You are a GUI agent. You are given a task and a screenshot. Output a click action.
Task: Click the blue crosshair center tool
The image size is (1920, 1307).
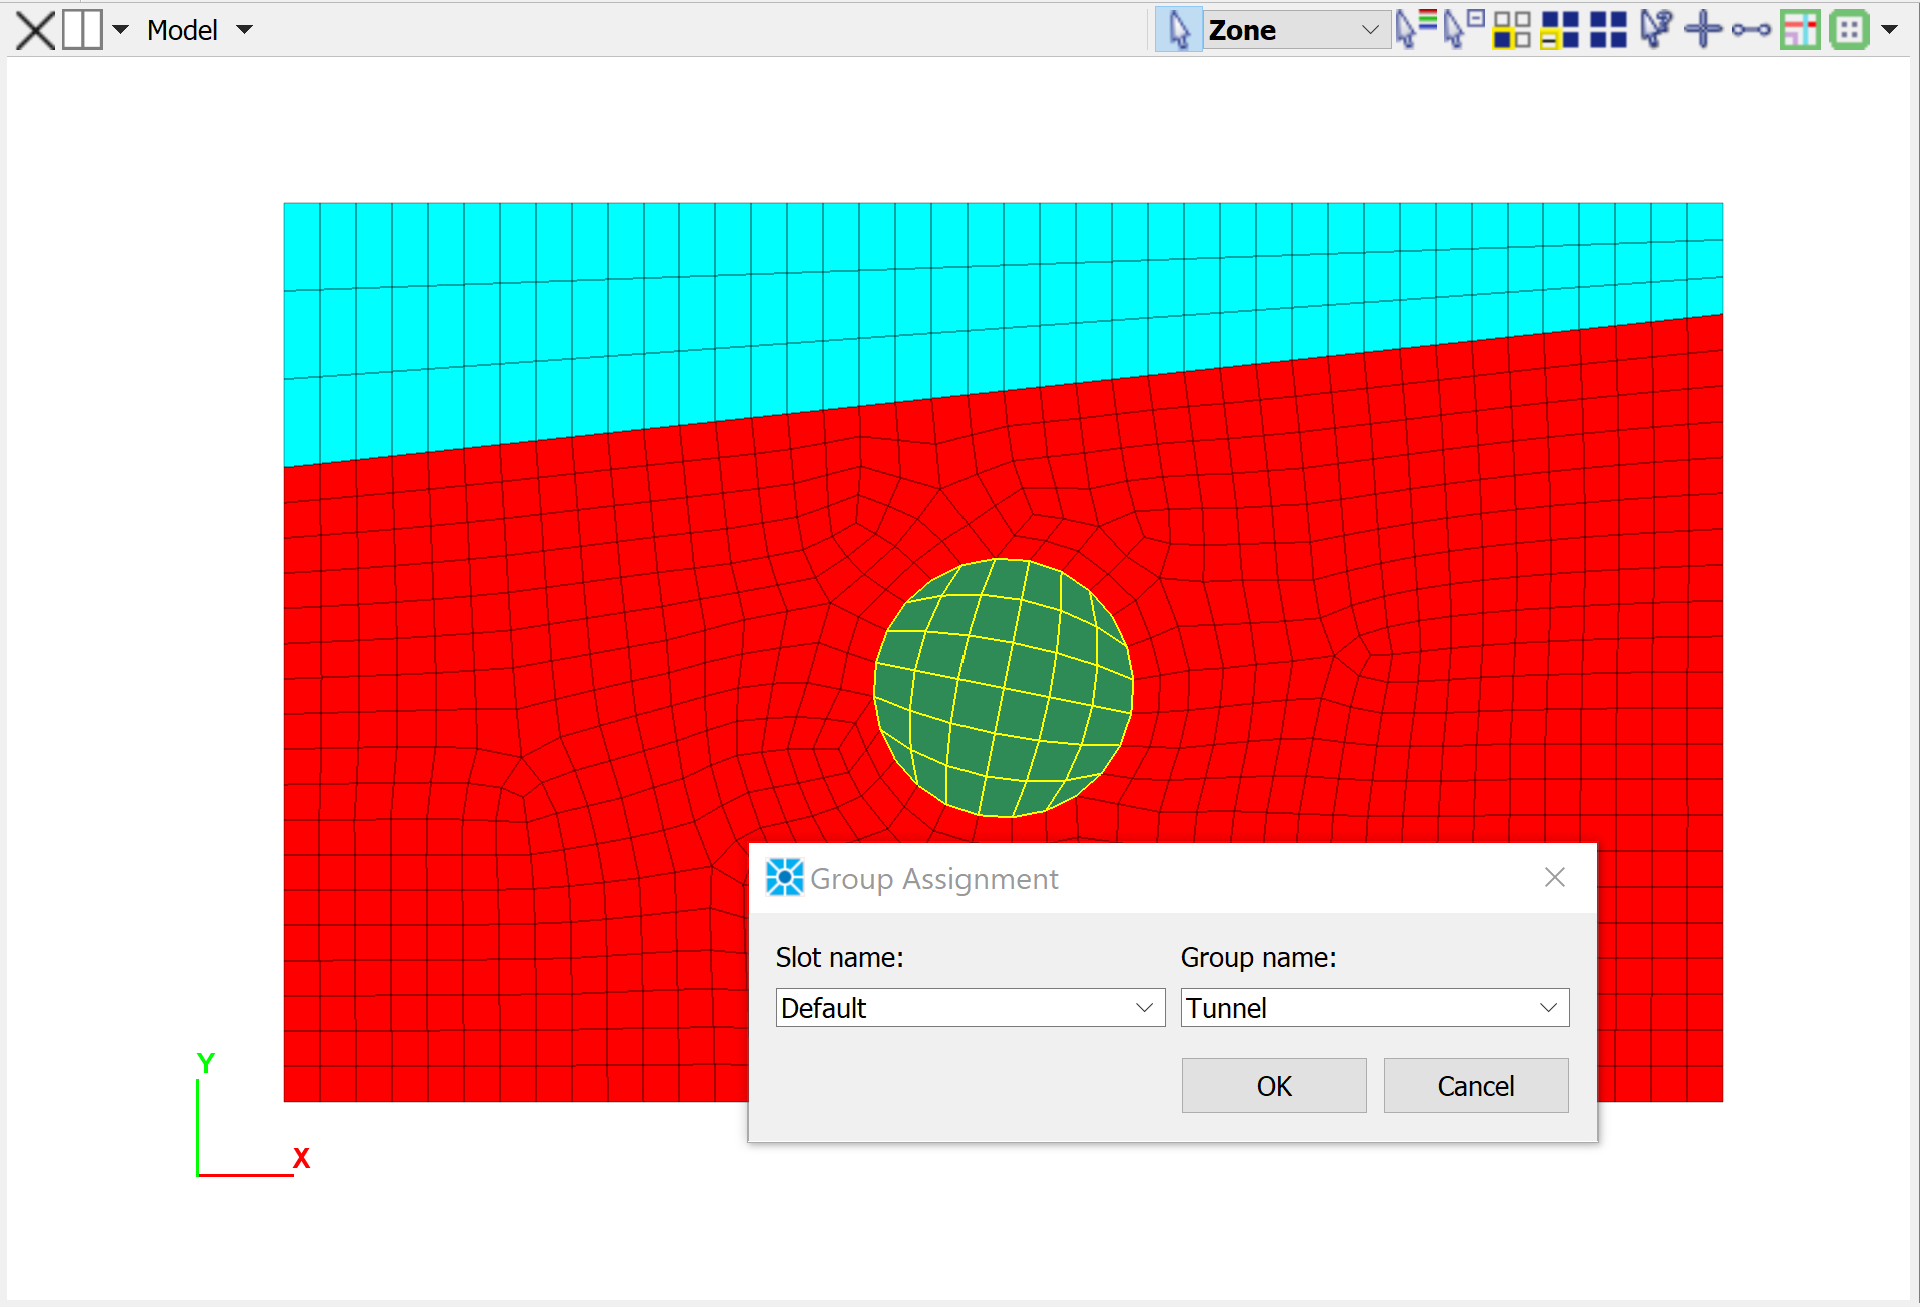point(1703,30)
